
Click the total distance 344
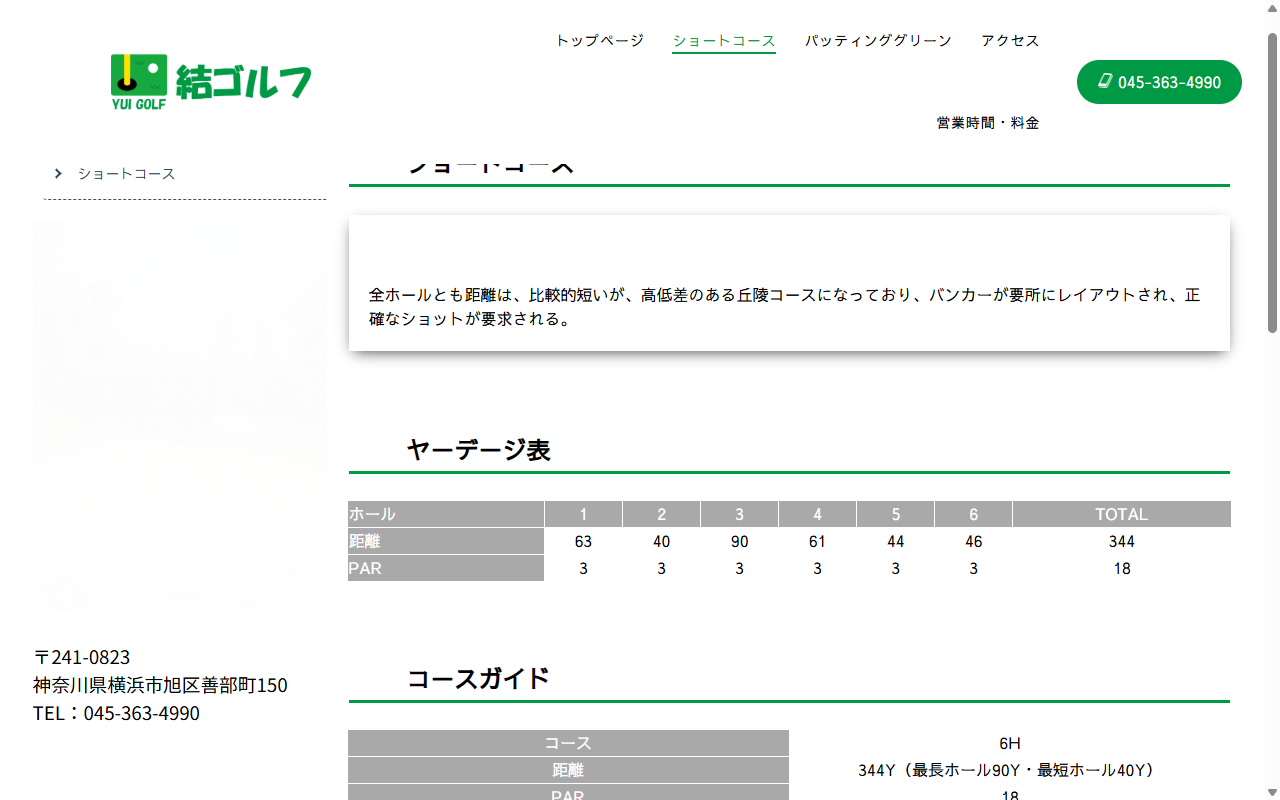1122,541
